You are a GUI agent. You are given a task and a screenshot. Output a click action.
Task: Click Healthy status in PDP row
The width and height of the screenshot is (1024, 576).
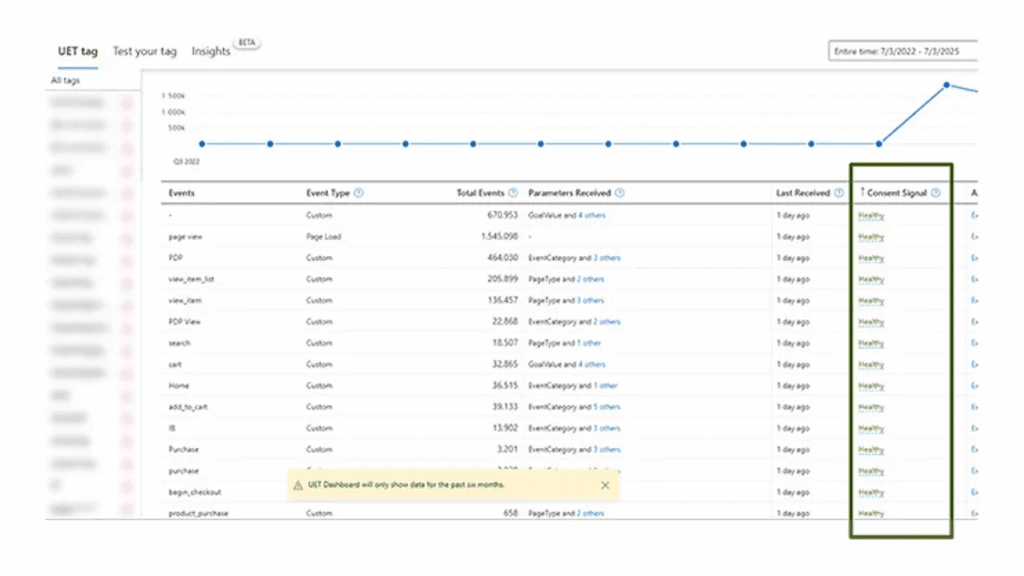[x=871, y=258]
